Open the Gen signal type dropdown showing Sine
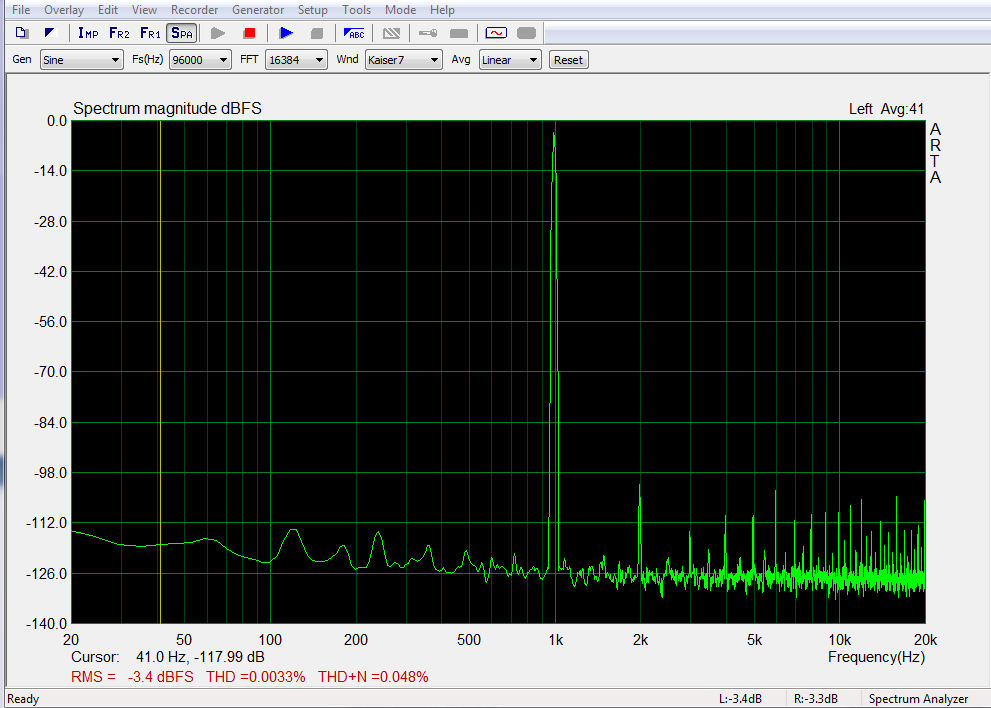 click(x=82, y=60)
